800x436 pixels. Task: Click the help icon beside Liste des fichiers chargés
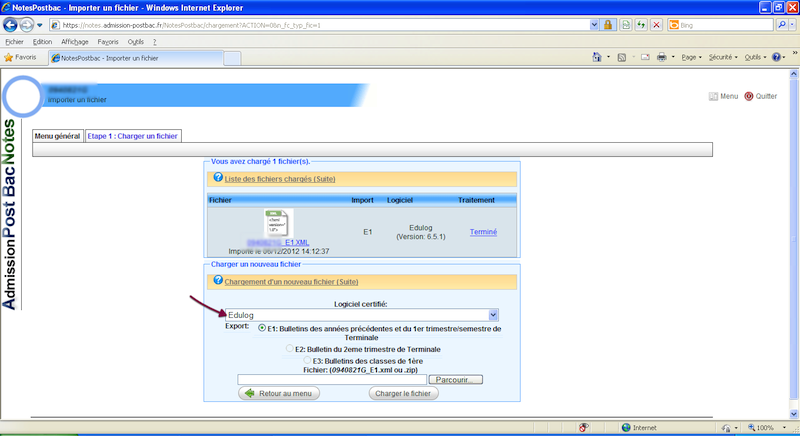(217, 177)
